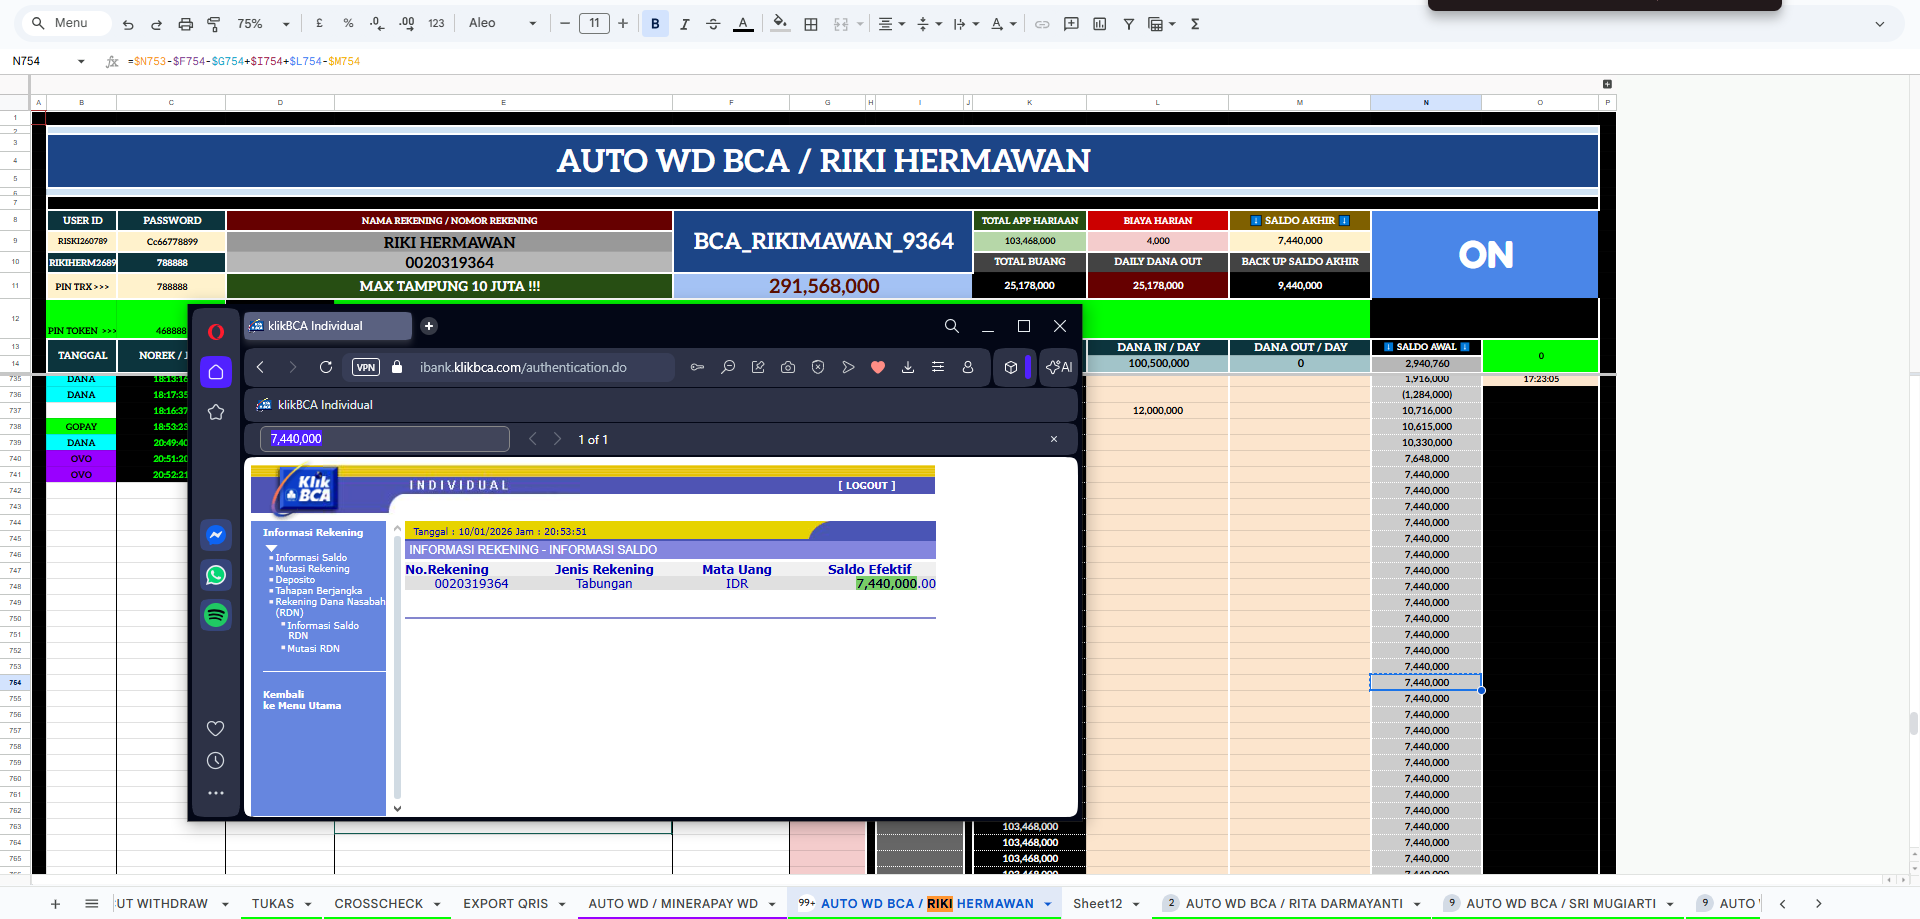Open the functions sigma menu

1195,24
